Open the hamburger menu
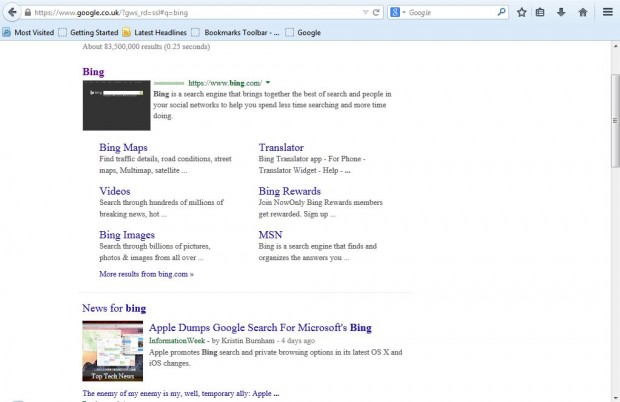The height and width of the screenshot is (402, 620). [x=608, y=12]
